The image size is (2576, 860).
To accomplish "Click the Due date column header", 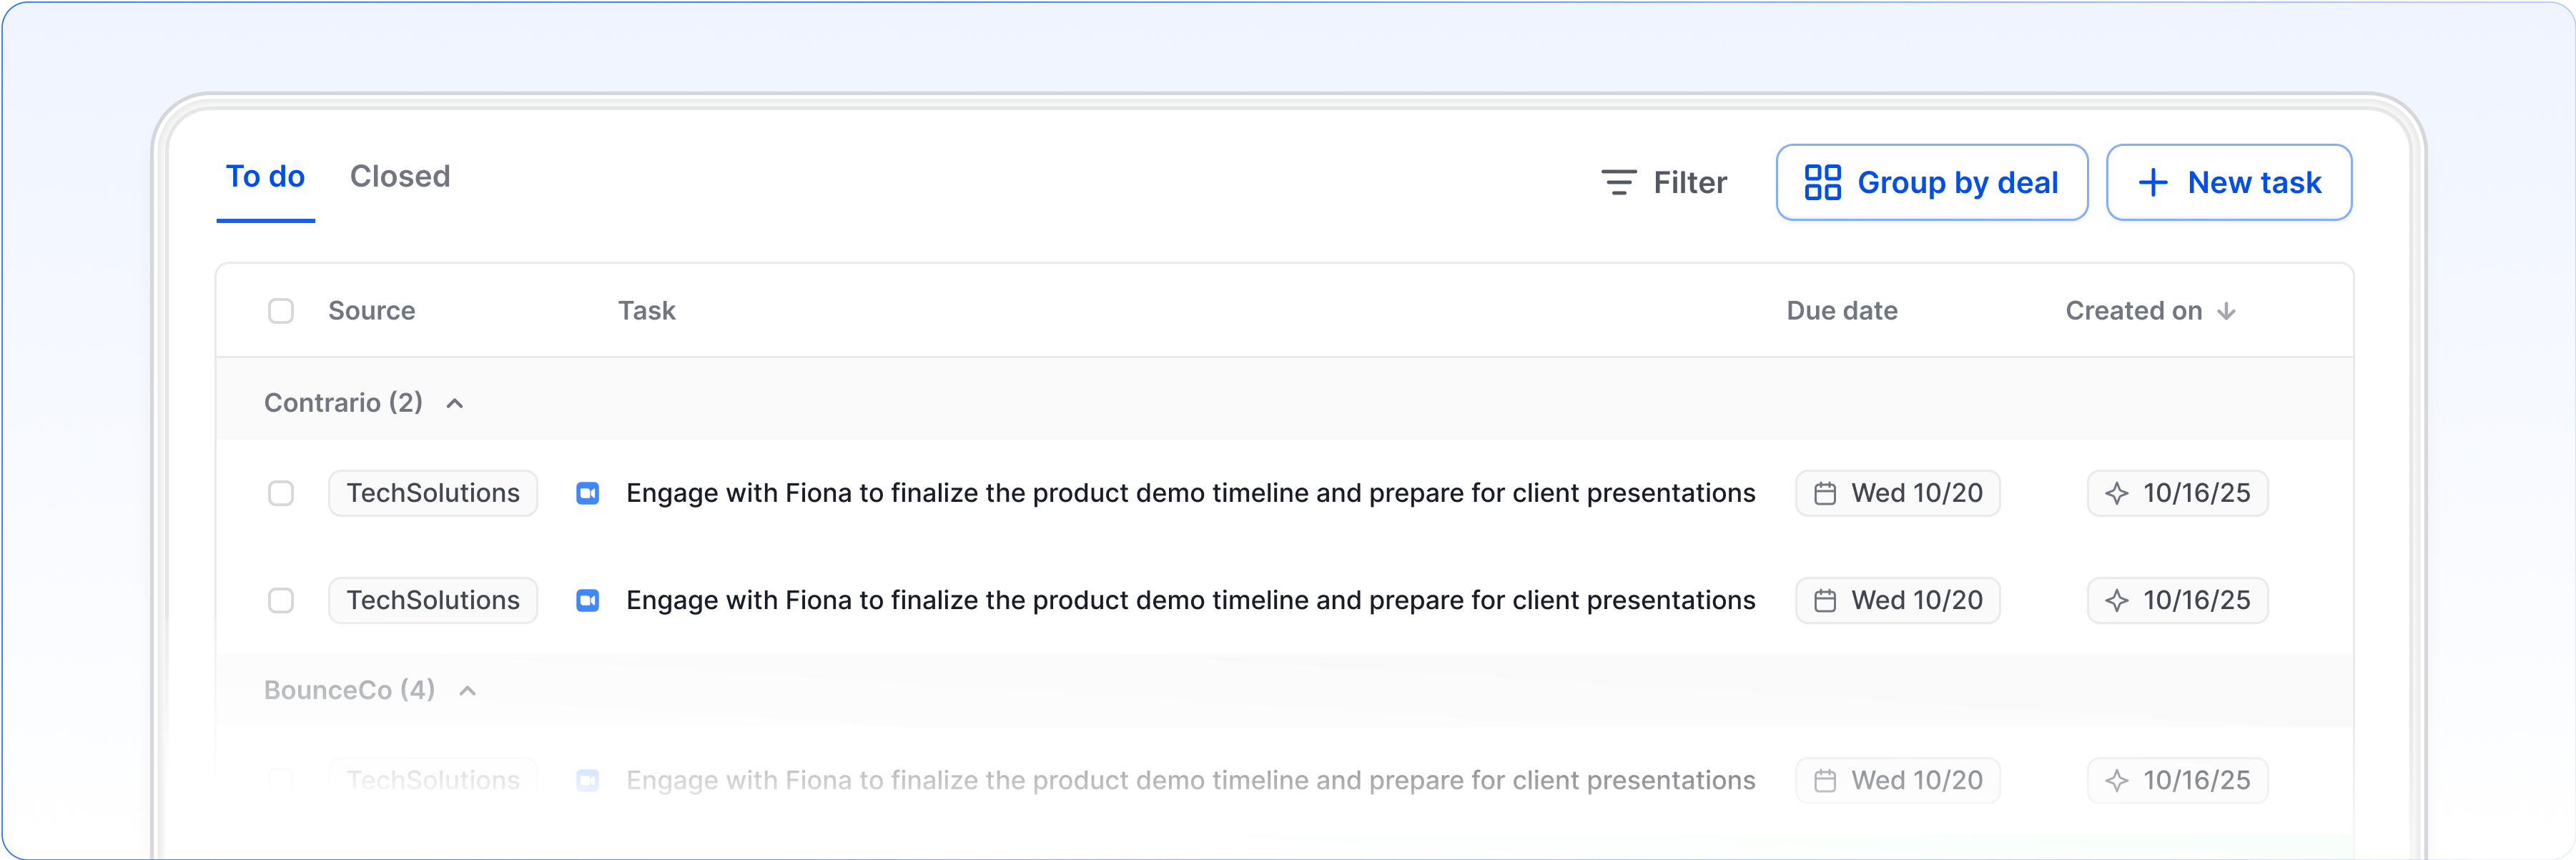I will pos(1841,311).
